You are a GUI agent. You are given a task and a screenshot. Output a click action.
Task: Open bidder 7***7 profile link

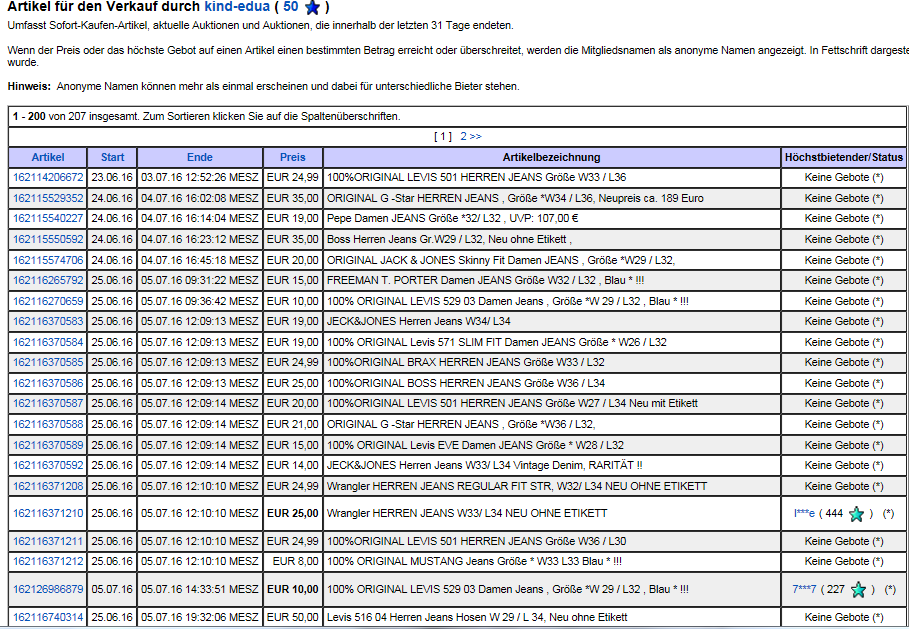[x=804, y=590]
